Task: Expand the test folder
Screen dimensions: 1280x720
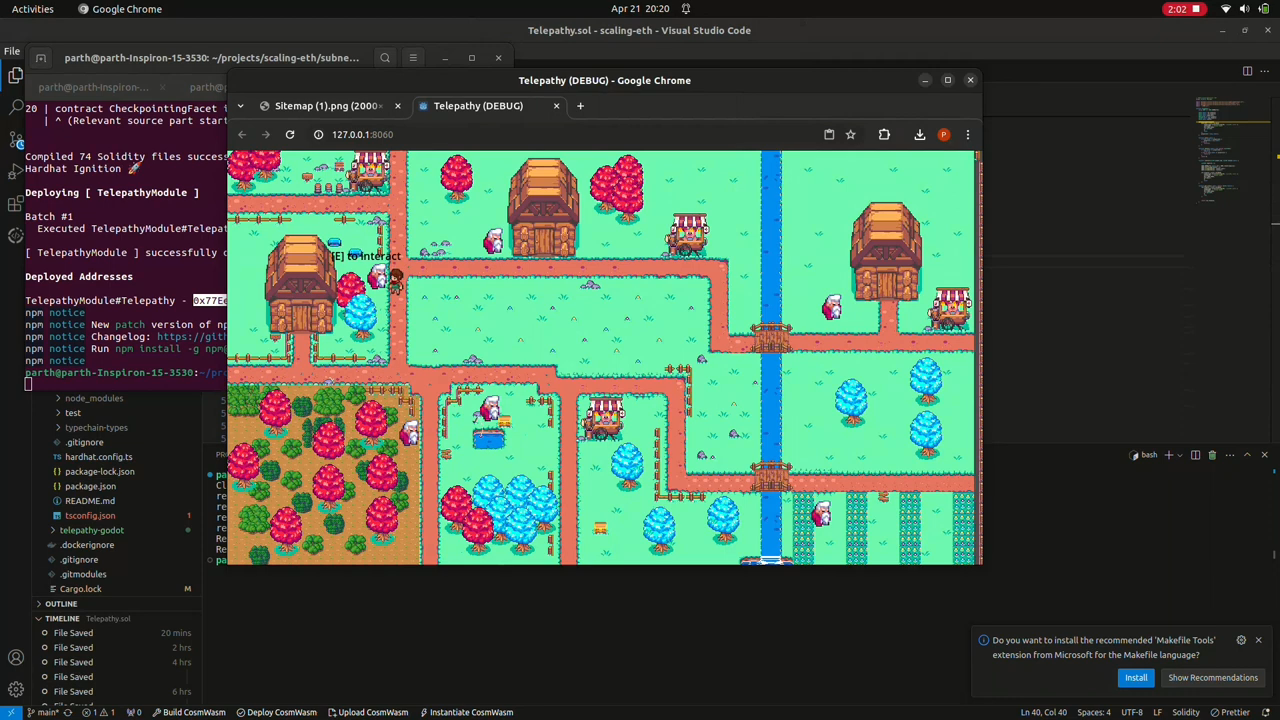Action: pyautogui.click(x=73, y=413)
